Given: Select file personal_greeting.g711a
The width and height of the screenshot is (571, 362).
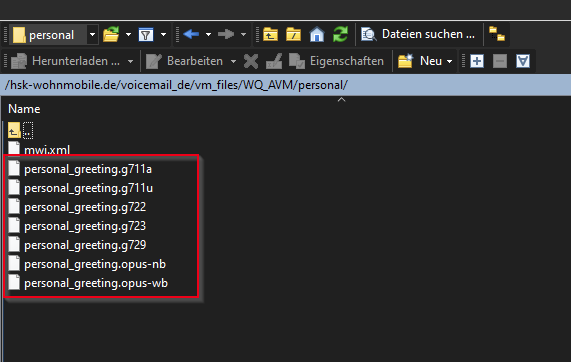Looking at the screenshot, I should [x=80, y=169].
